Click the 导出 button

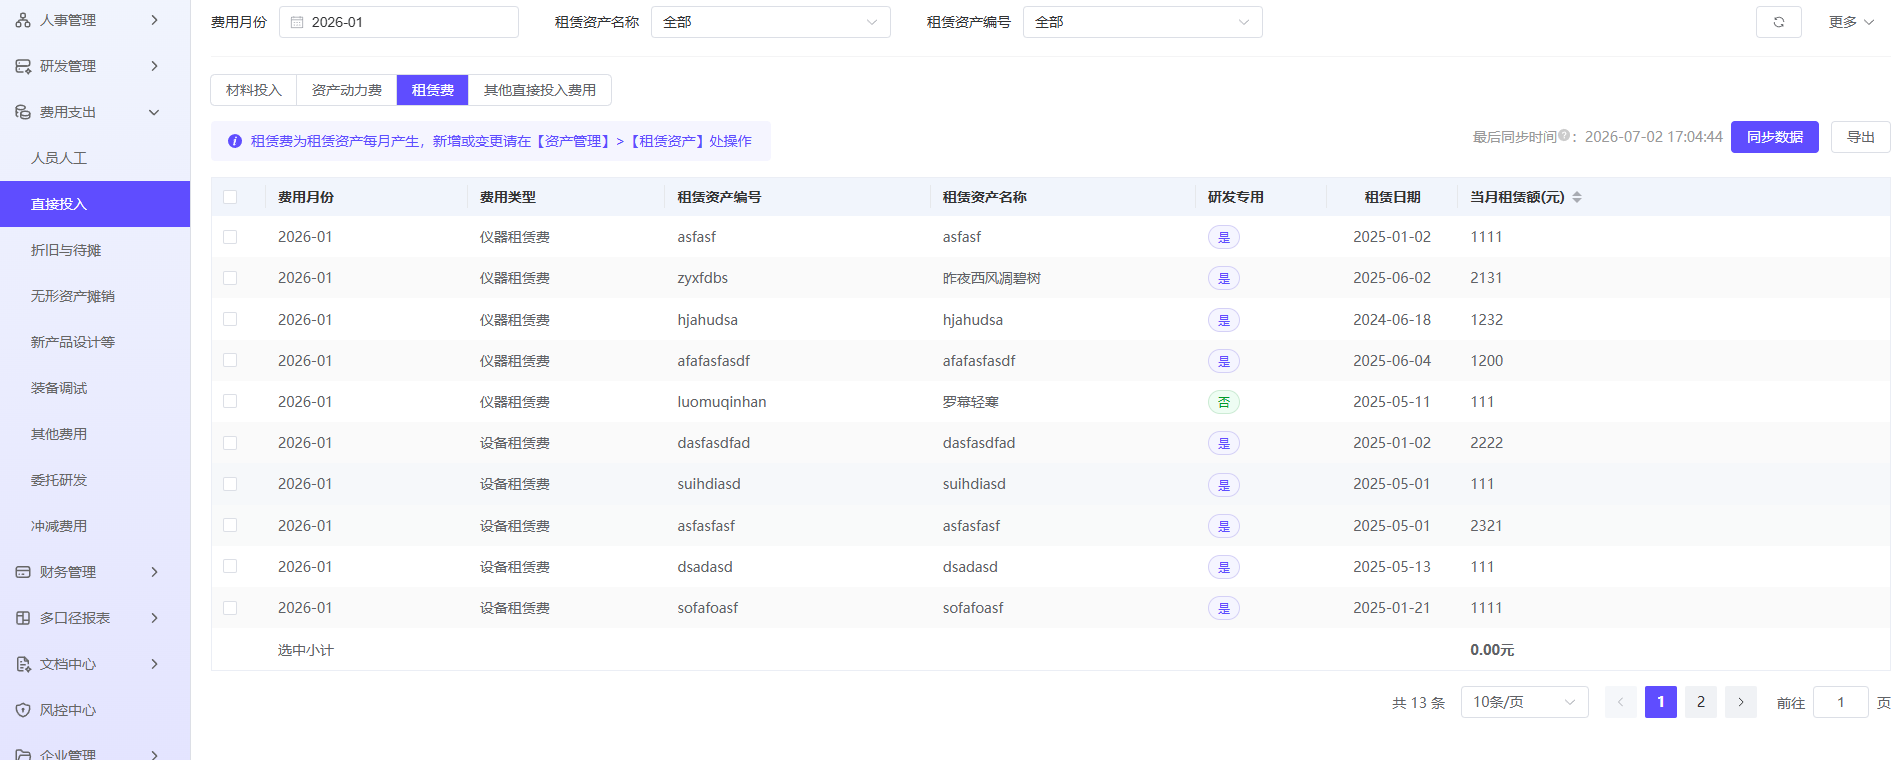1861,137
